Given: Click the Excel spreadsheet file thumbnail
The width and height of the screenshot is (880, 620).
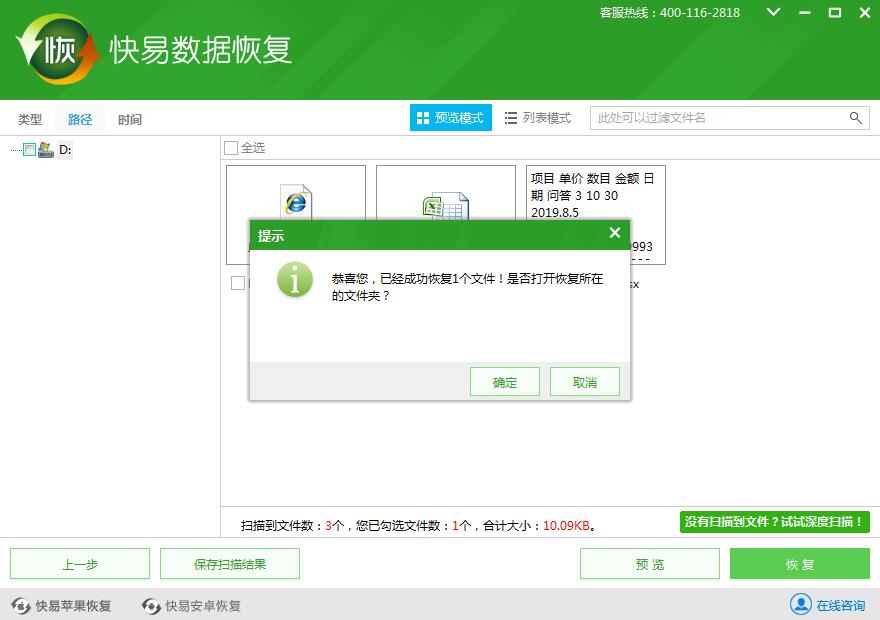Looking at the screenshot, I should (446, 203).
